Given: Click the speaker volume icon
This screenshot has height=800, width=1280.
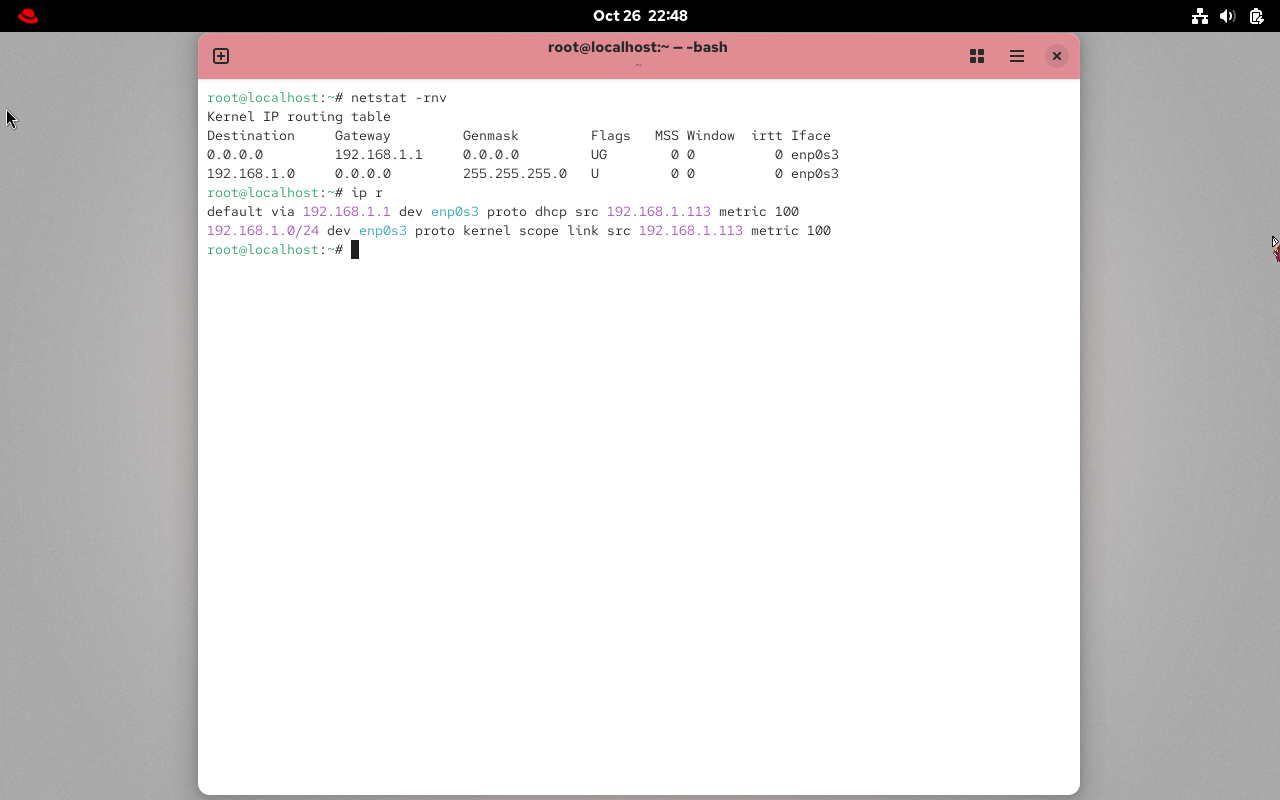Looking at the screenshot, I should 1228,16.
